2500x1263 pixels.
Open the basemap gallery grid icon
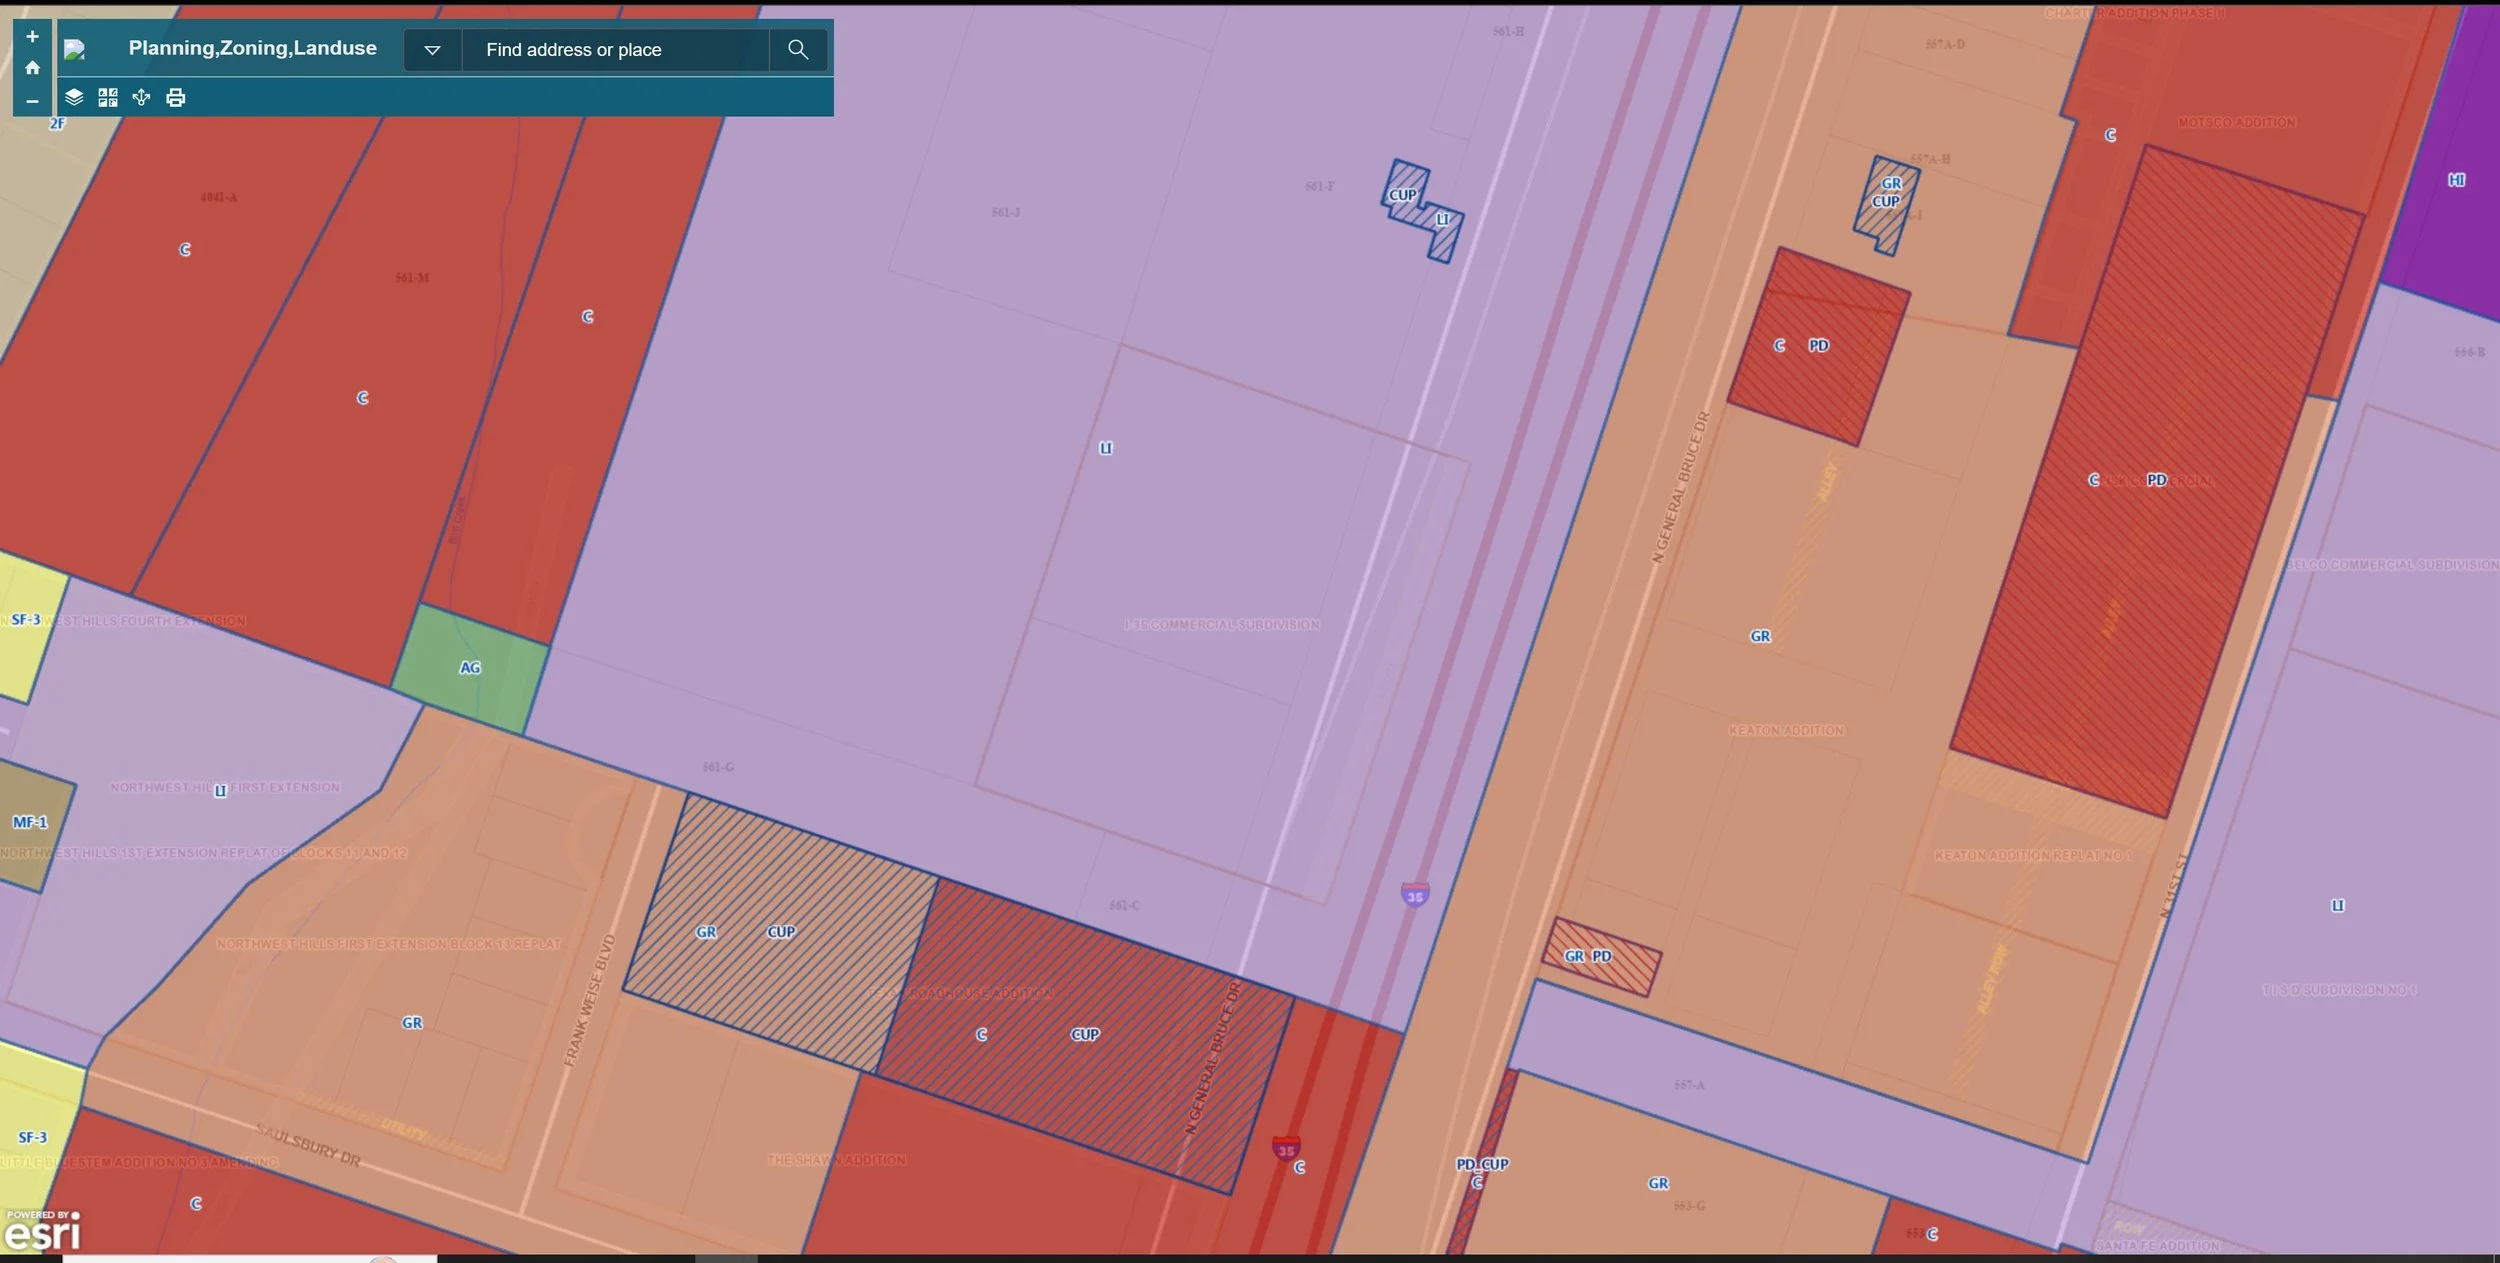(108, 97)
